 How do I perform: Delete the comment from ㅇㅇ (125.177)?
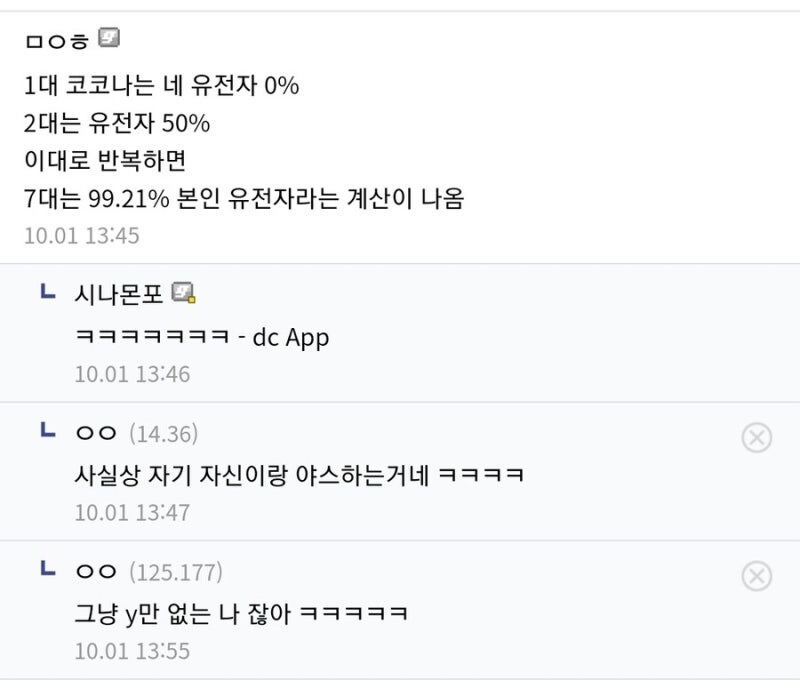pyautogui.click(x=757, y=577)
